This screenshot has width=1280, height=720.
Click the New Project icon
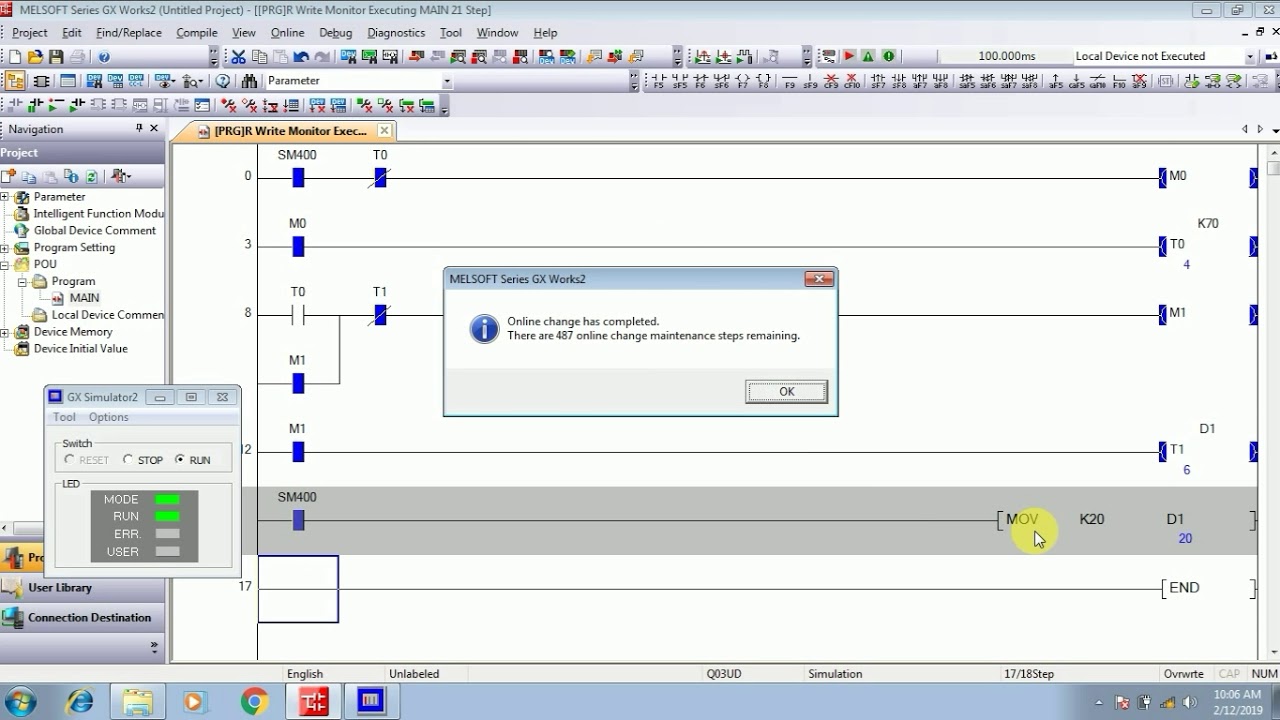pyautogui.click(x=15, y=57)
